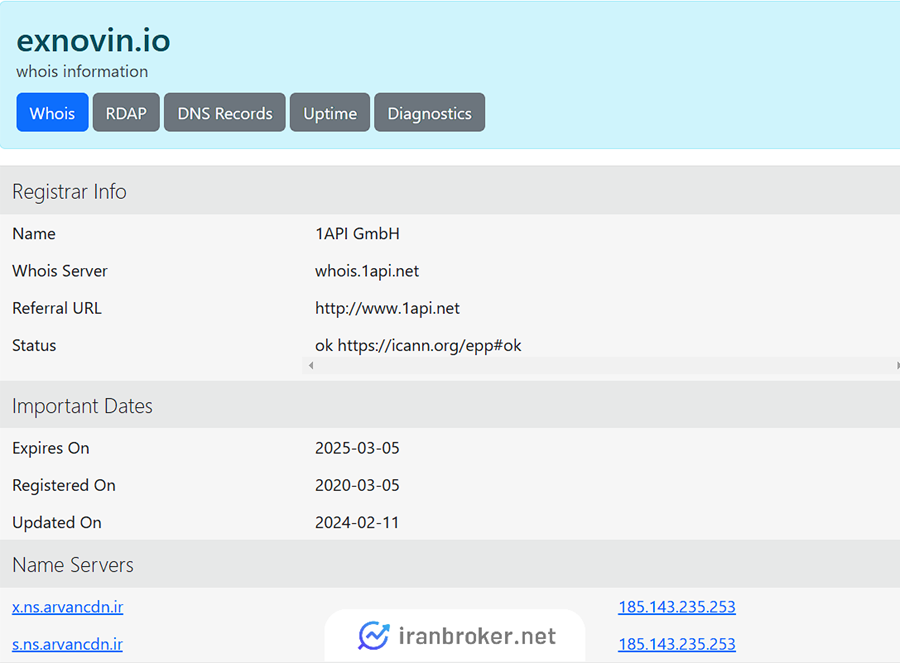Image resolution: width=900 pixels, height=663 pixels.
Task: Switch to the Diagnostics tab
Action: pos(429,113)
